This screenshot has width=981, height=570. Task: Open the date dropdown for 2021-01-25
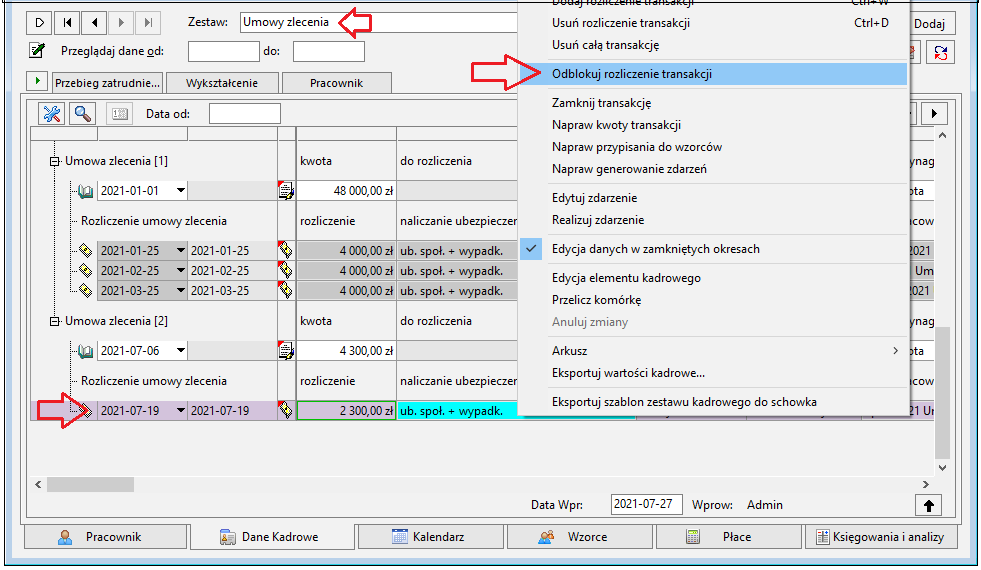tap(180, 251)
